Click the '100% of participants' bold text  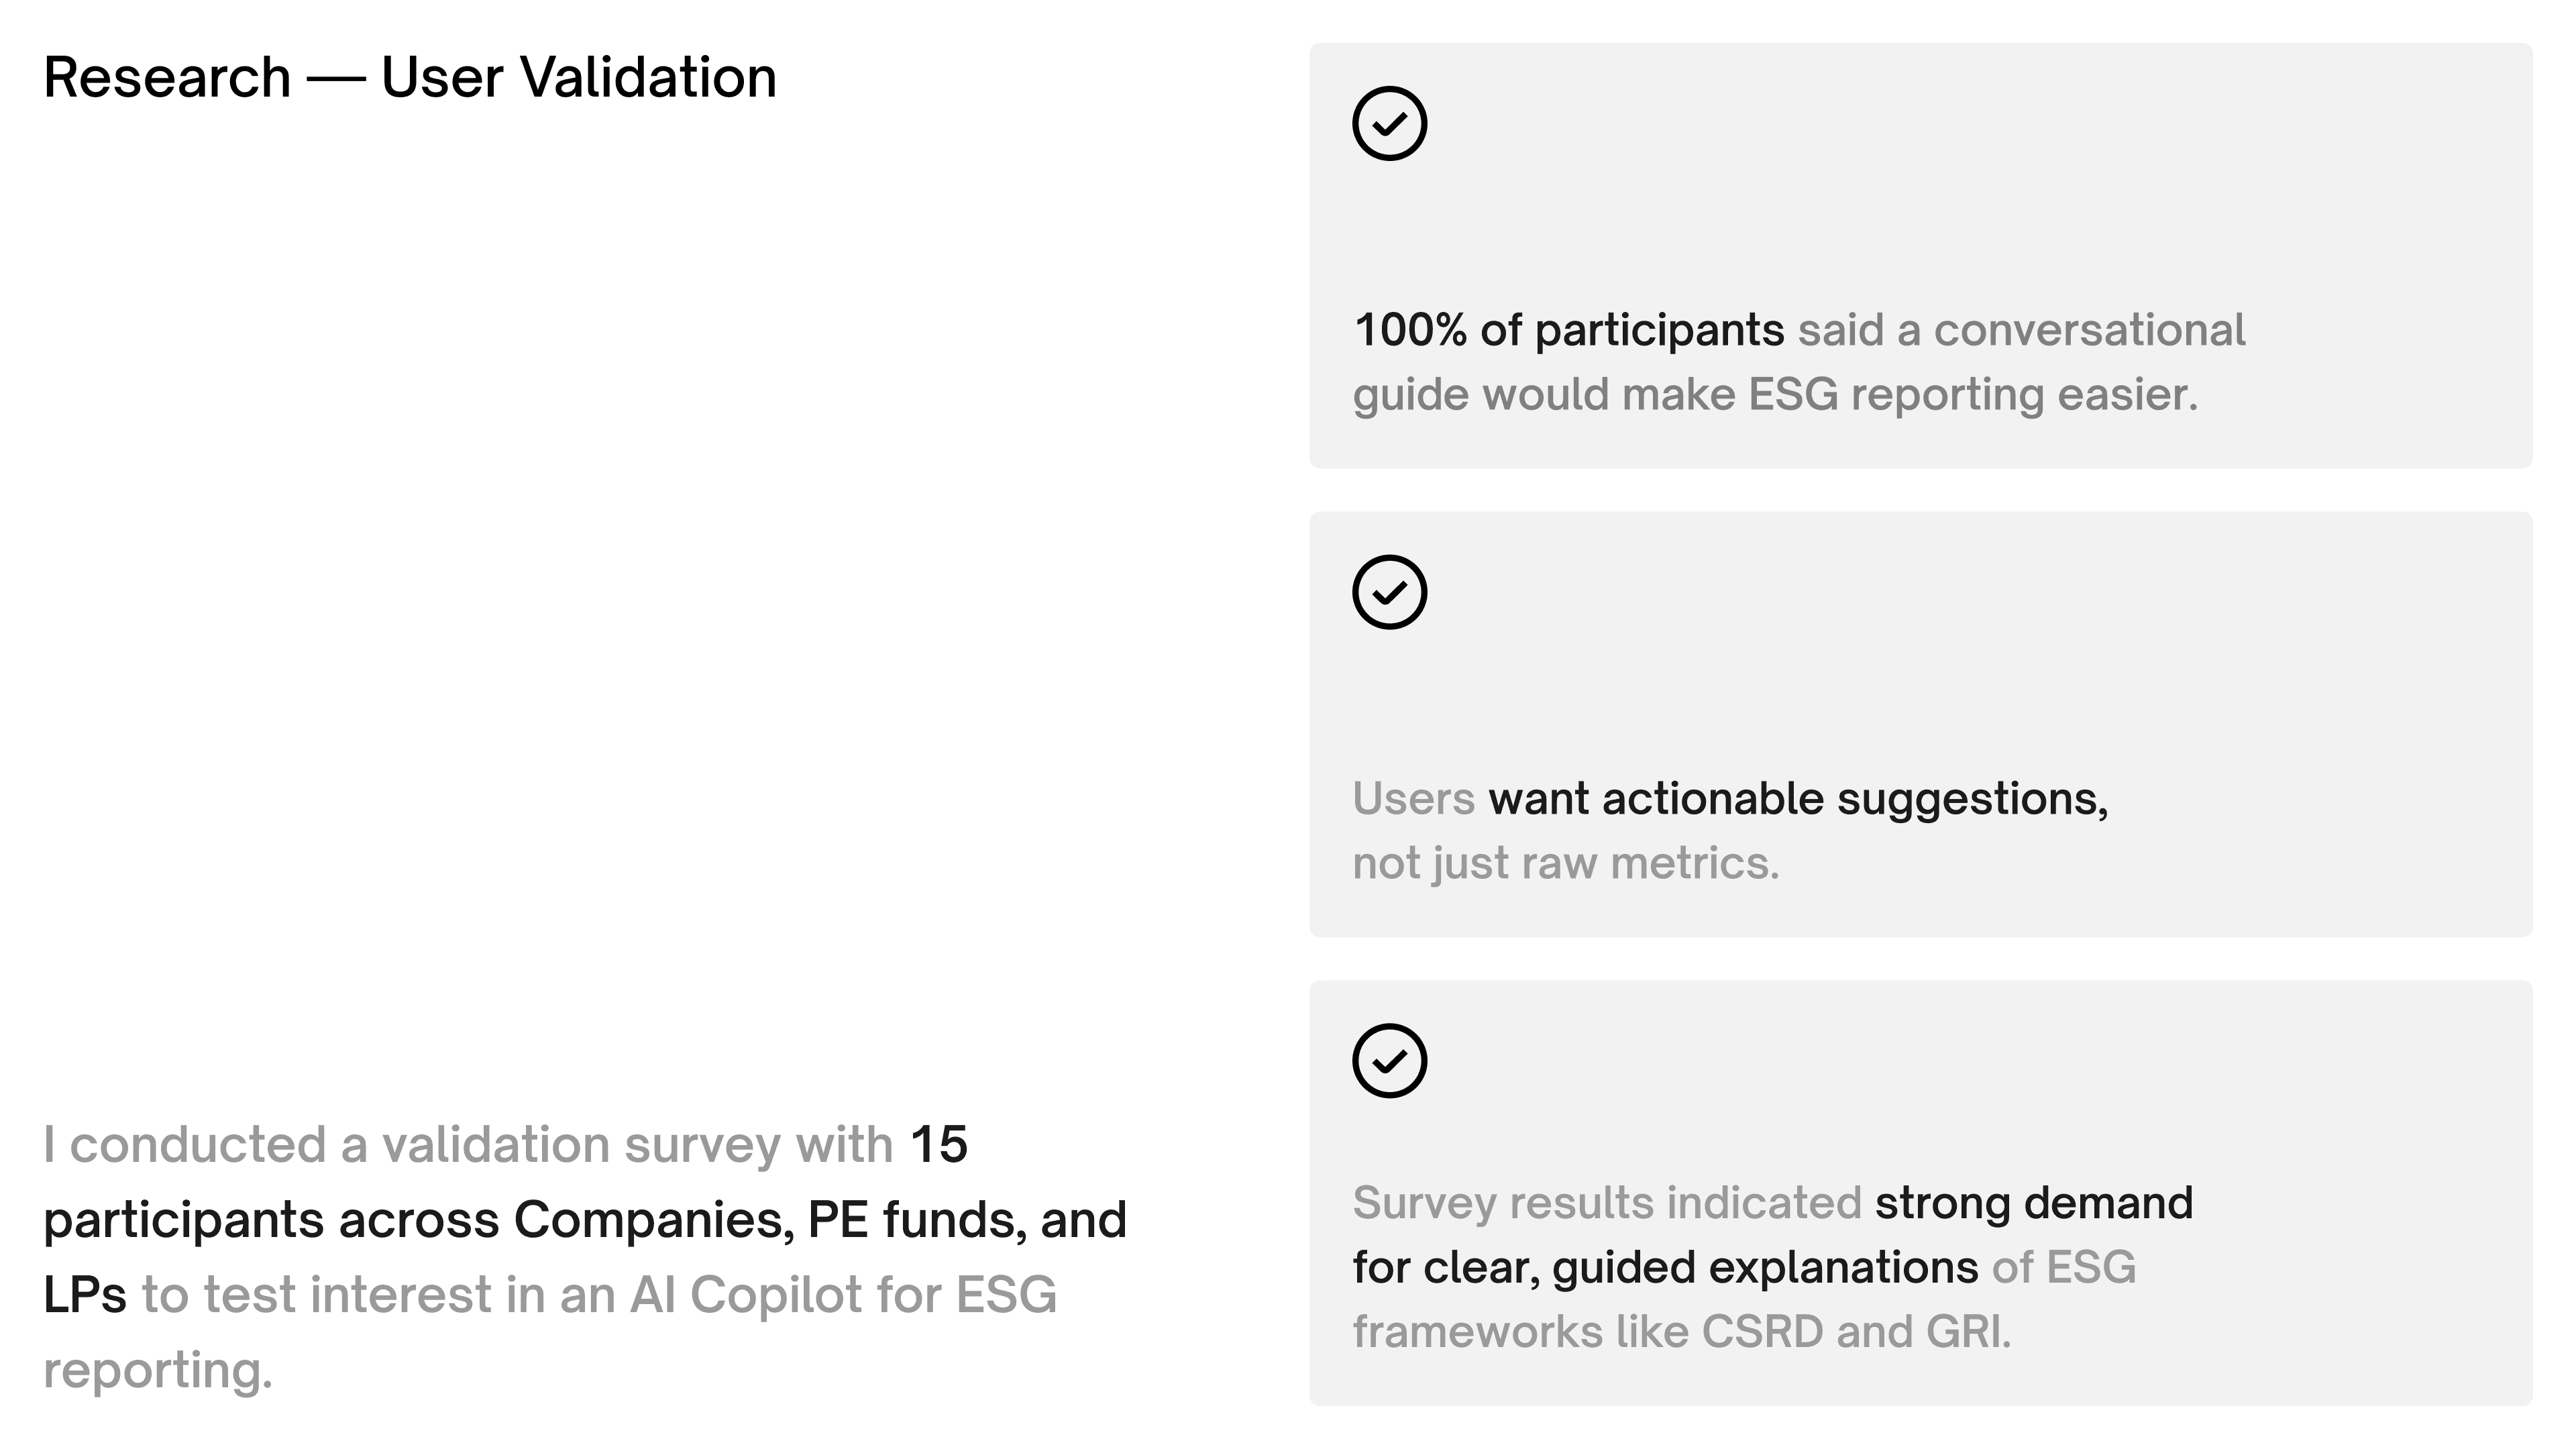(x=1568, y=330)
